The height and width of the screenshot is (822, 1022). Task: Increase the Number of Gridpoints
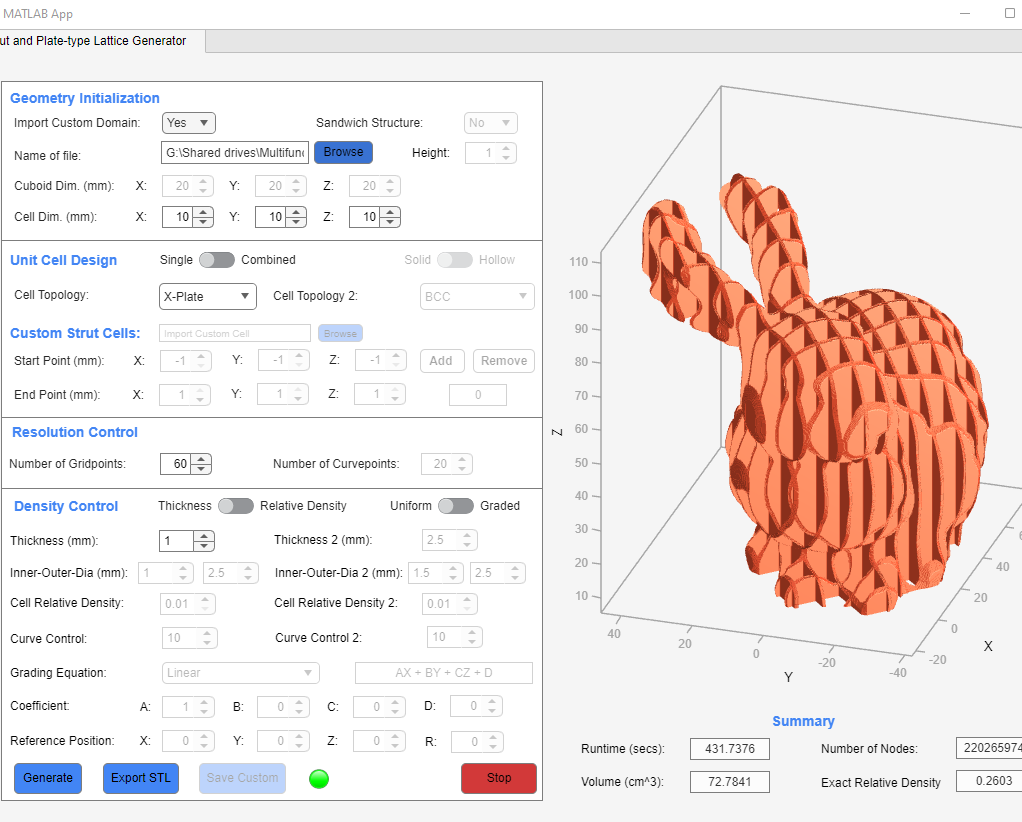(x=202, y=459)
